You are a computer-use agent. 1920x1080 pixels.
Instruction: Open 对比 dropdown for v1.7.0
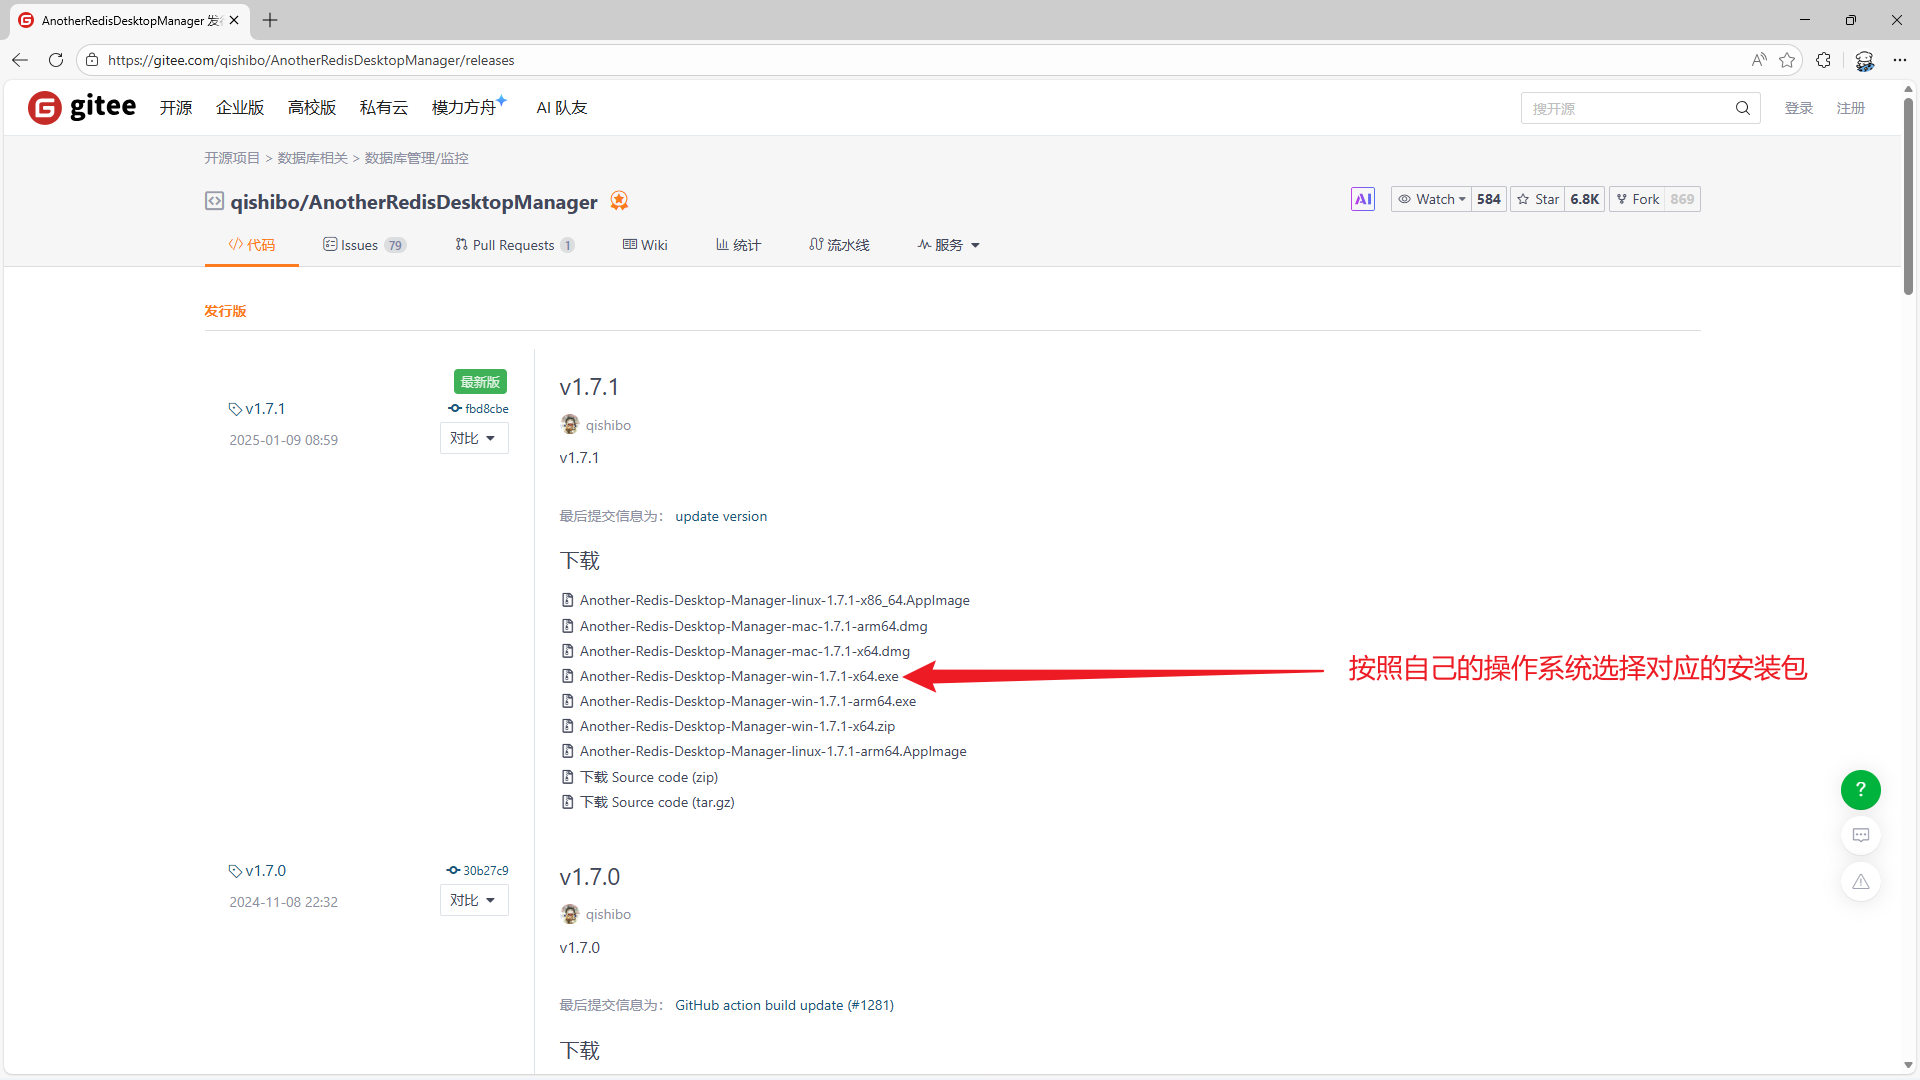tap(474, 900)
